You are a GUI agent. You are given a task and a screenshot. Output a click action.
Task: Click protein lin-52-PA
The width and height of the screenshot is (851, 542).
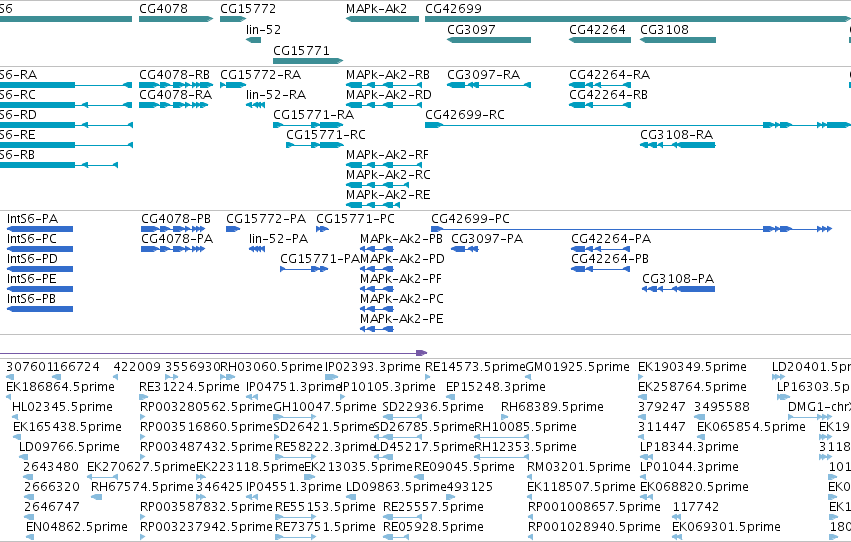click(x=257, y=249)
